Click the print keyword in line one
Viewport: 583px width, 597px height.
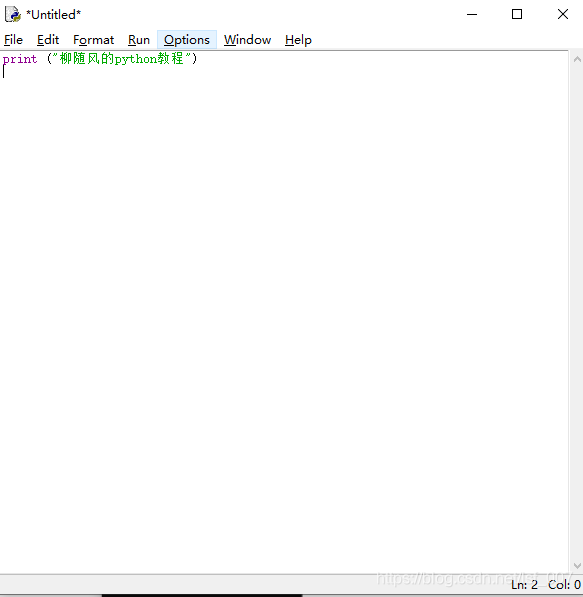(20, 59)
